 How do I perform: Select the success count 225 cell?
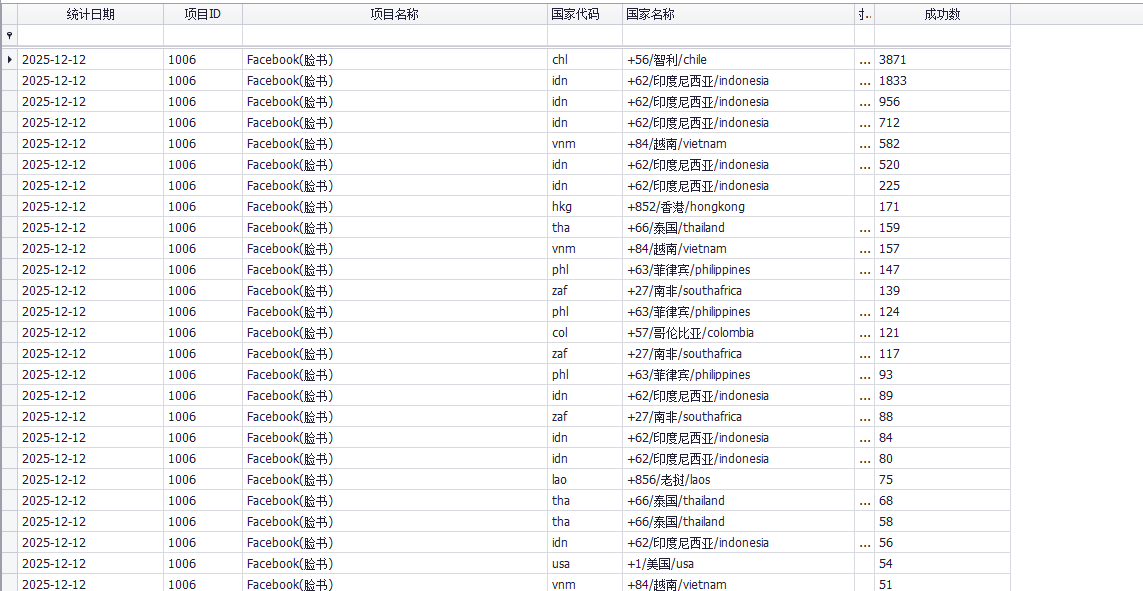point(943,186)
